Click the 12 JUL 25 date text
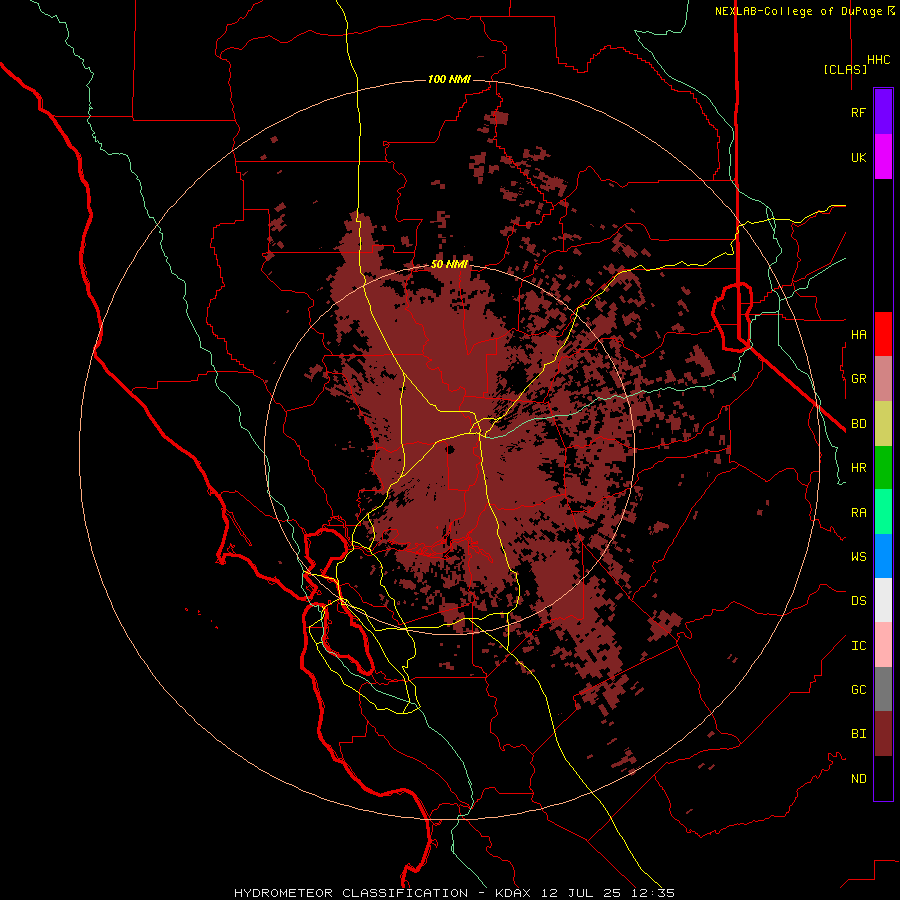This screenshot has width=900, height=900. click(x=584, y=893)
